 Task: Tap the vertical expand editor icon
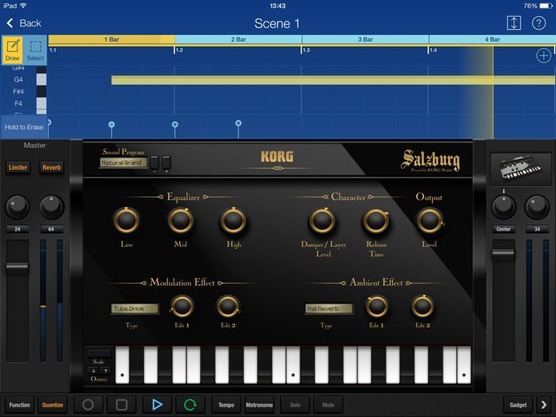513,23
